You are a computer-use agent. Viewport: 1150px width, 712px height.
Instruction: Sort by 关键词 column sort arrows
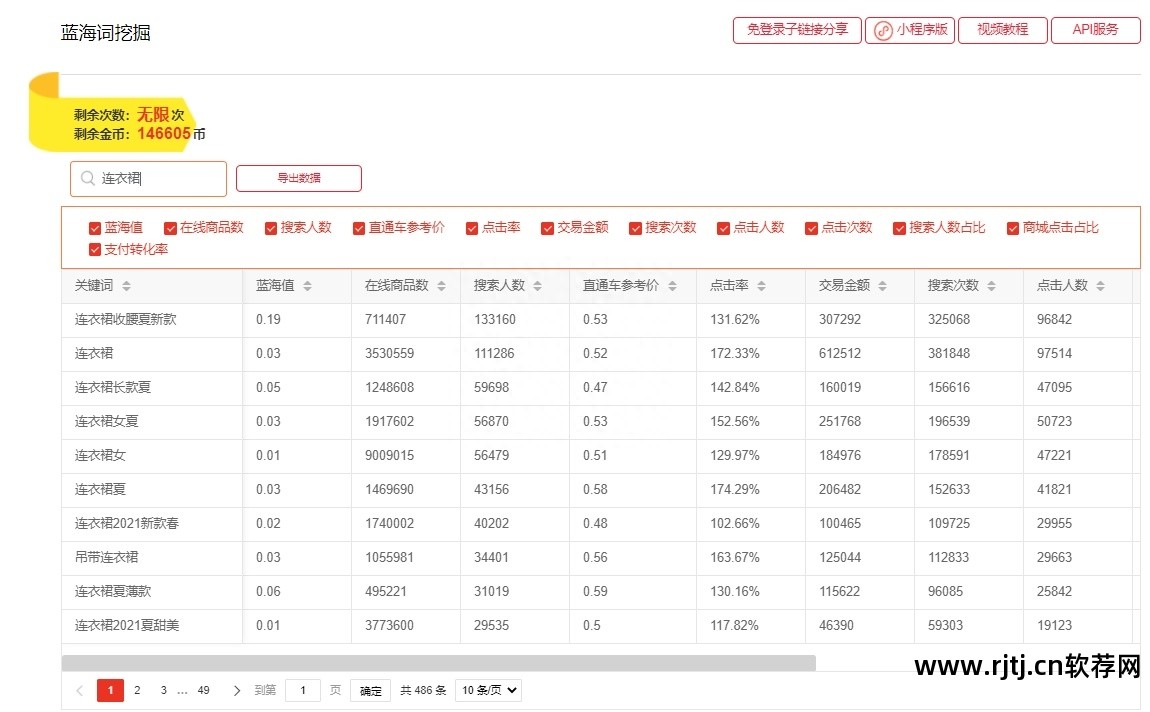tap(126, 286)
